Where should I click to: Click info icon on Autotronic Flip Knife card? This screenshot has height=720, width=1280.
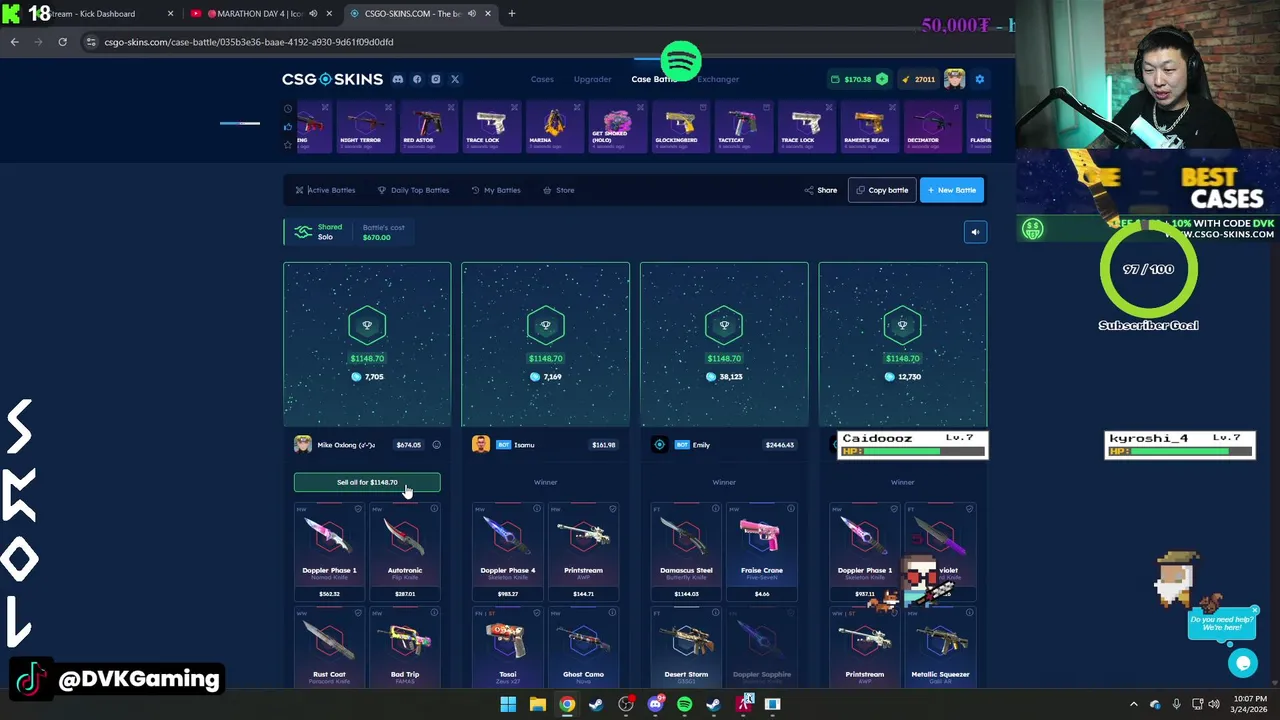(434, 509)
